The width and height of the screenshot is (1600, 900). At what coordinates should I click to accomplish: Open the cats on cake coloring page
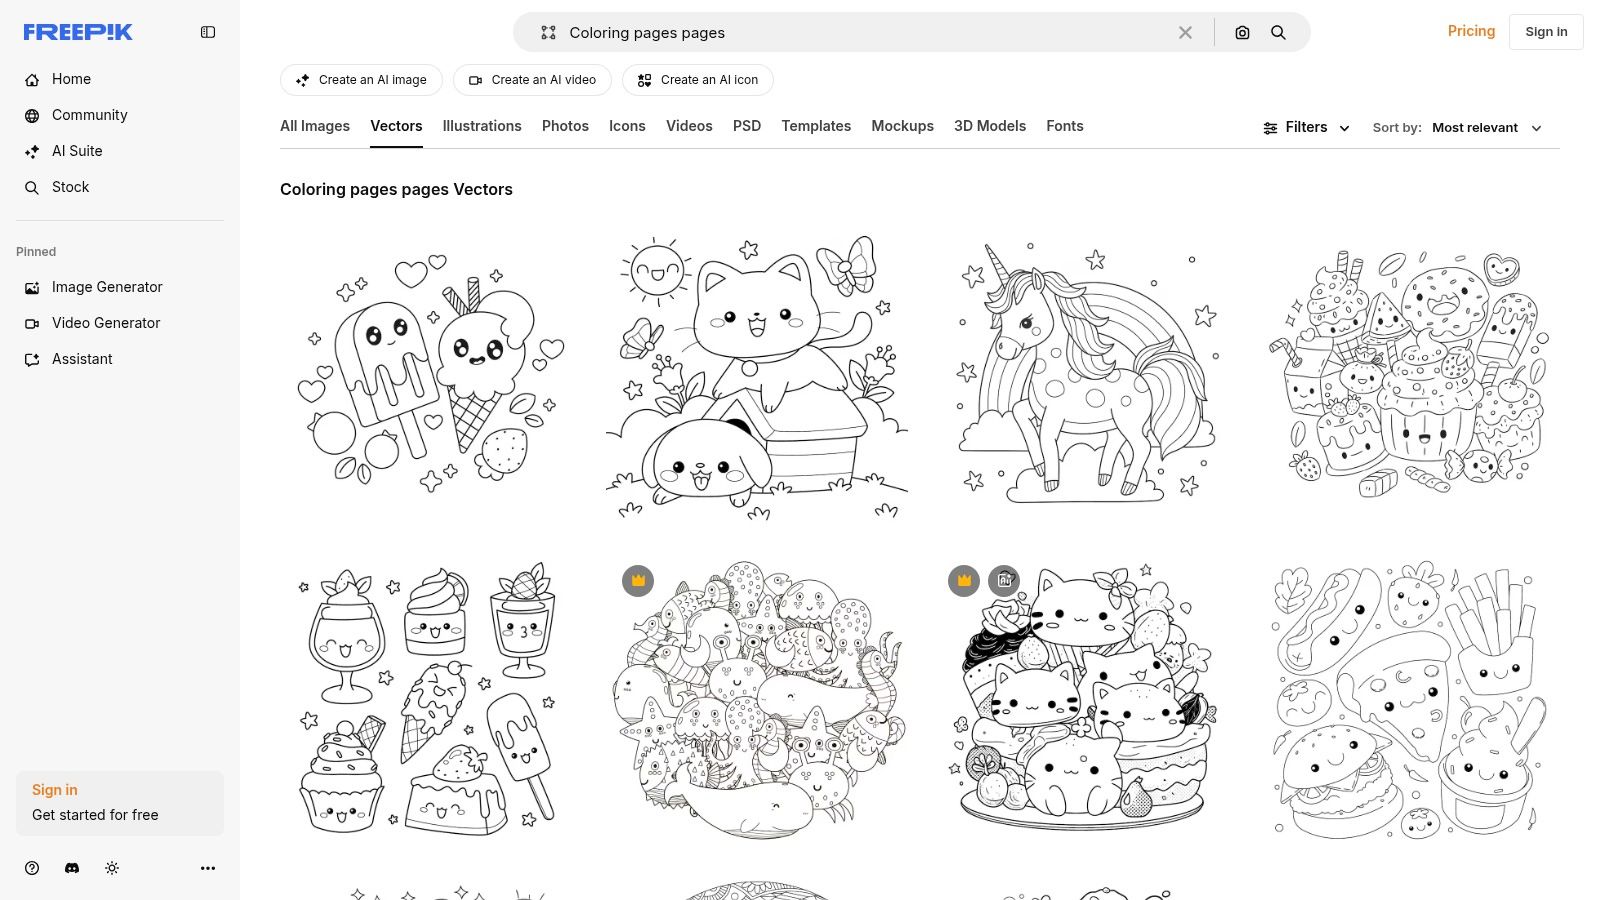[x=1083, y=699]
